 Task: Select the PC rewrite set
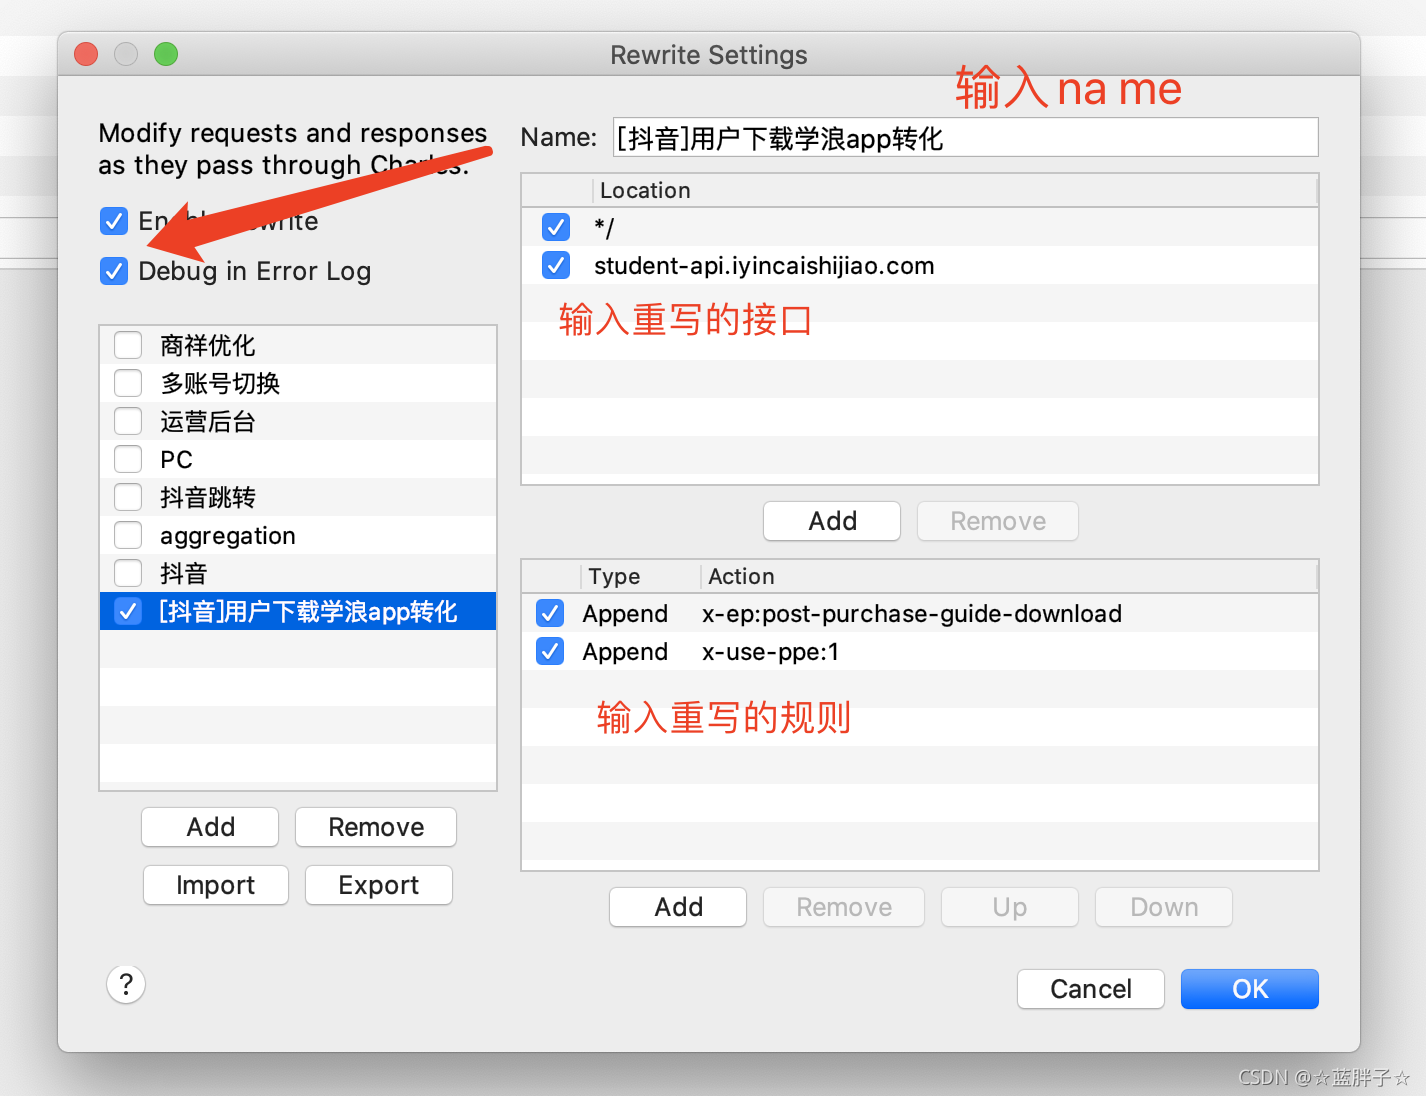(x=298, y=459)
